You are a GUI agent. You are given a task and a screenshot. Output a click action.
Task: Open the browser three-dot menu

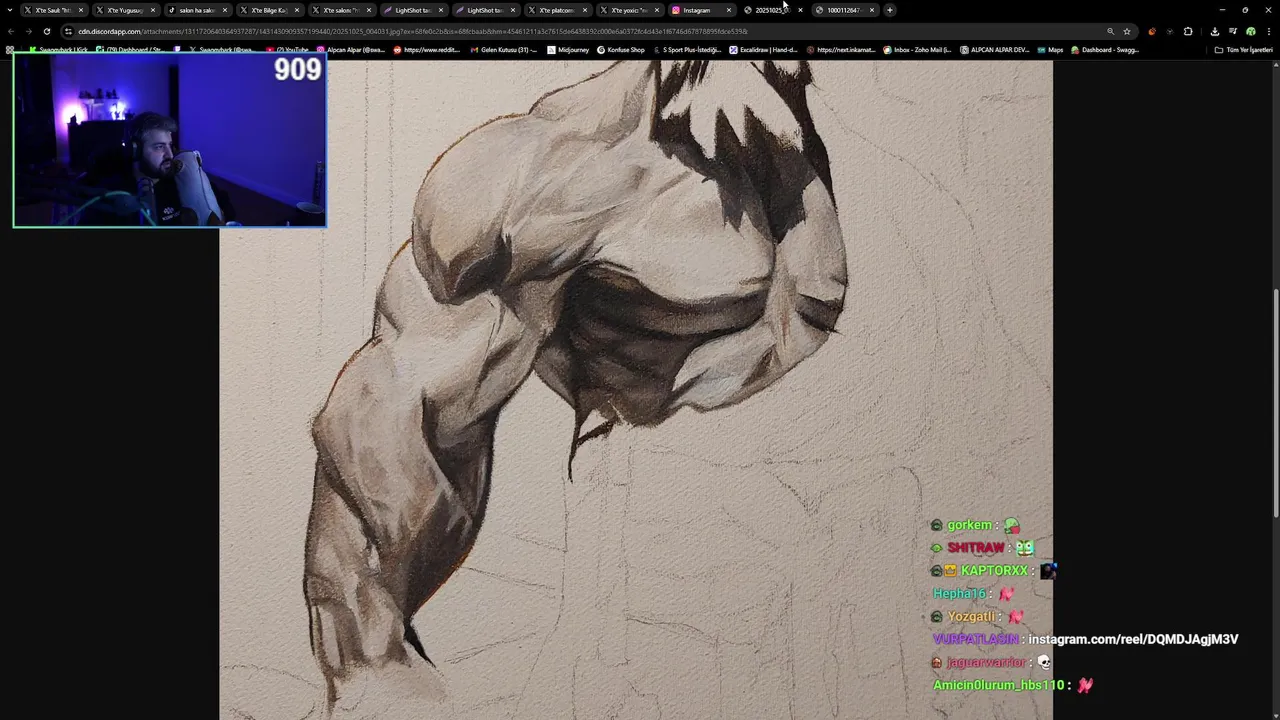click(1268, 31)
